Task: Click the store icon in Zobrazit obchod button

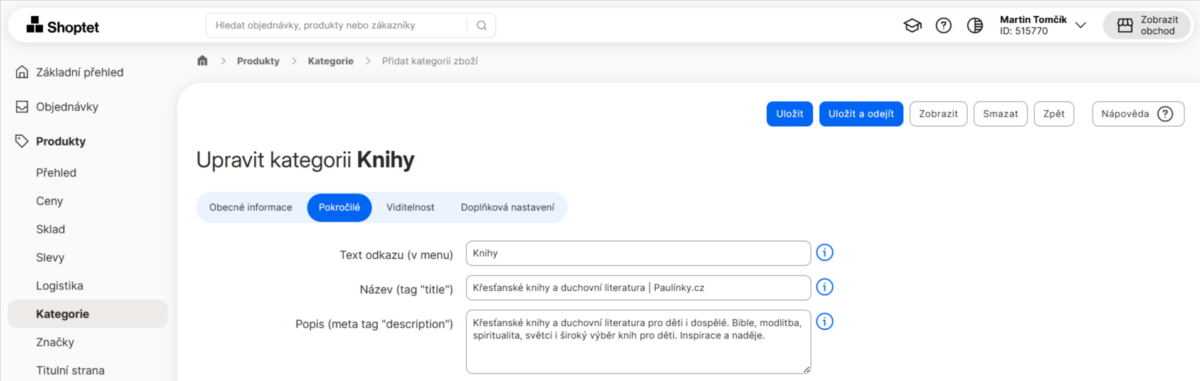Action: click(x=1125, y=26)
